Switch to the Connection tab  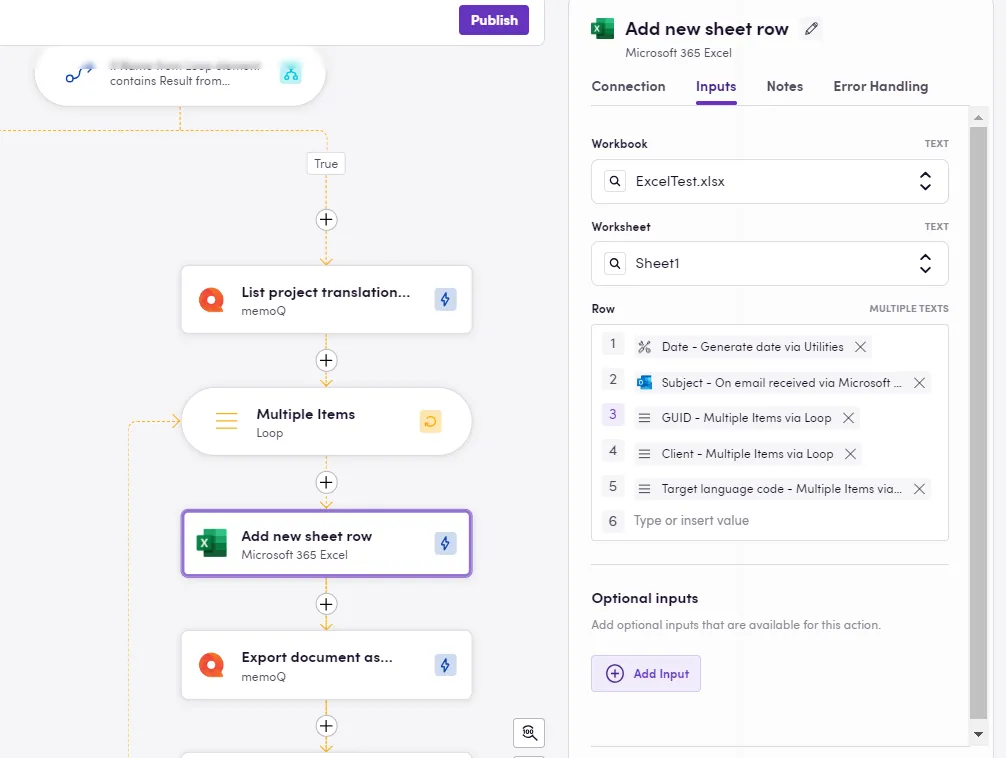click(x=629, y=87)
